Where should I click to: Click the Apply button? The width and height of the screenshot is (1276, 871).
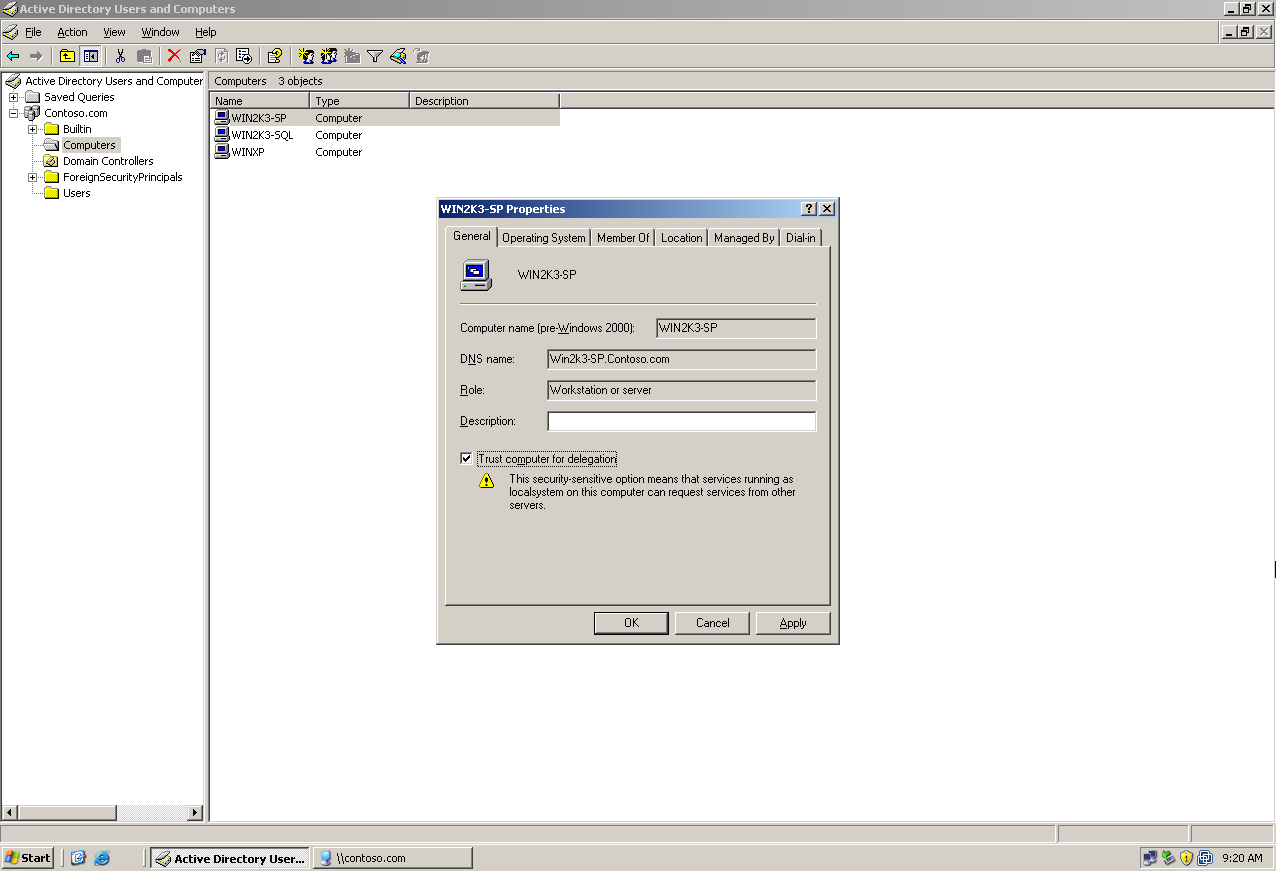click(x=793, y=623)
